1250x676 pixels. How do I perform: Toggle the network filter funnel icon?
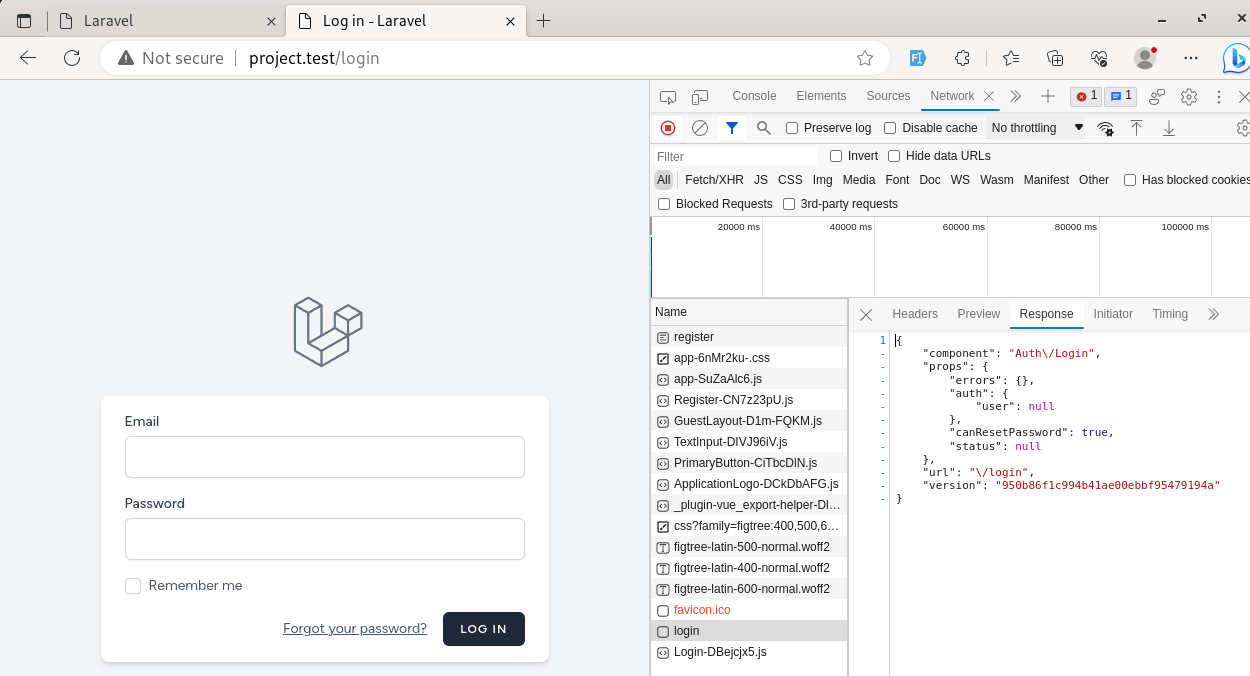click(x=732, y=128)
